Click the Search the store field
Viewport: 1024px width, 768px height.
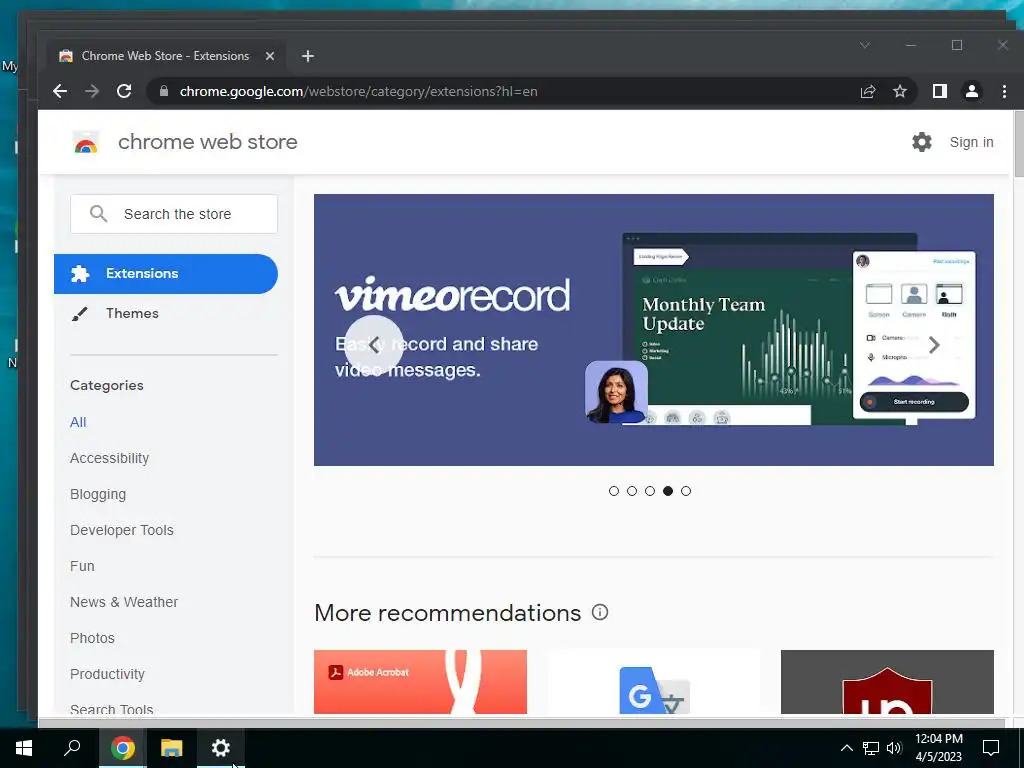[174, 214]
